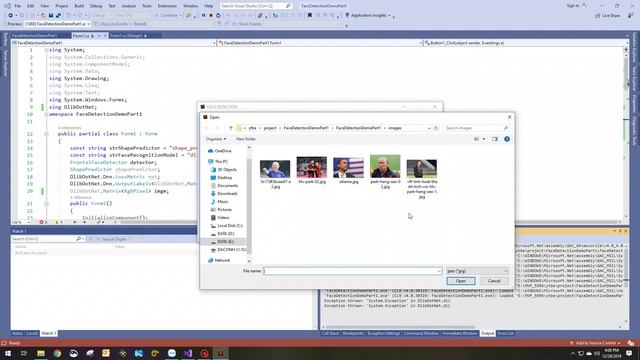The width and height of the screenshot is (640, 360).
Task: Open File Explorer from the taskbar
Action: 41,353
